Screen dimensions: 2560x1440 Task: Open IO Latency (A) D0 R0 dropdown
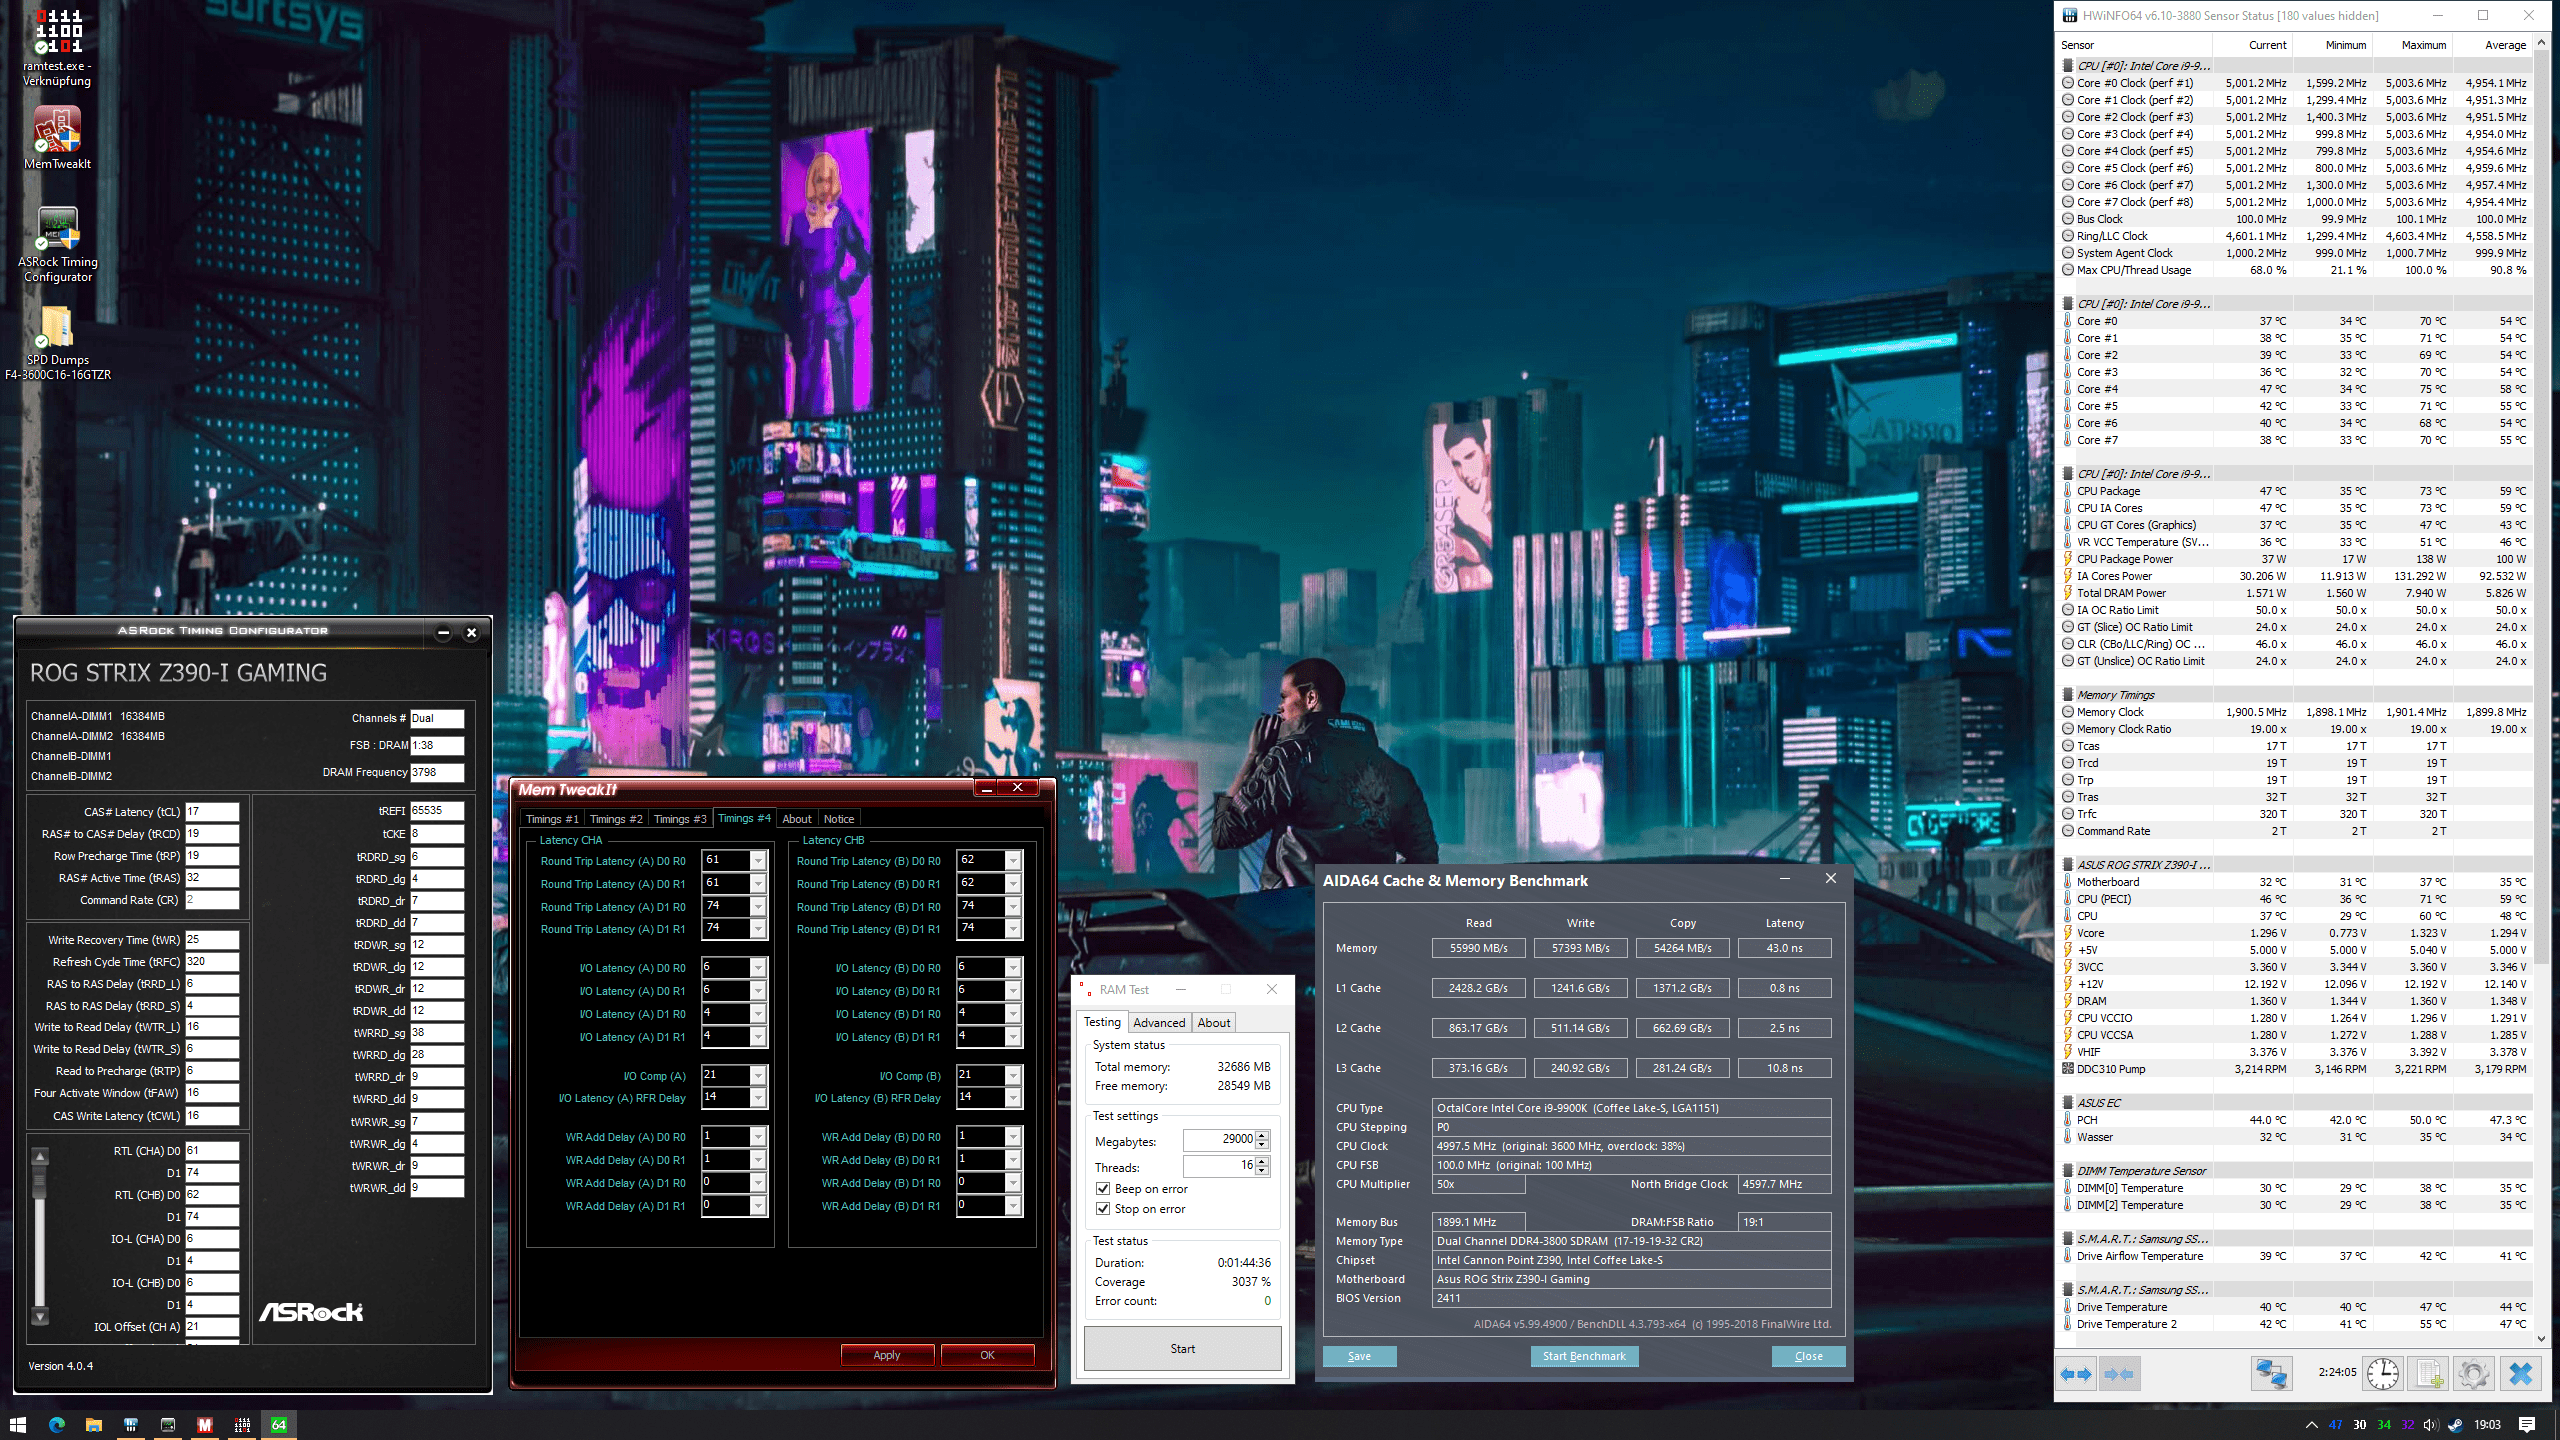[x=758, y=968]
